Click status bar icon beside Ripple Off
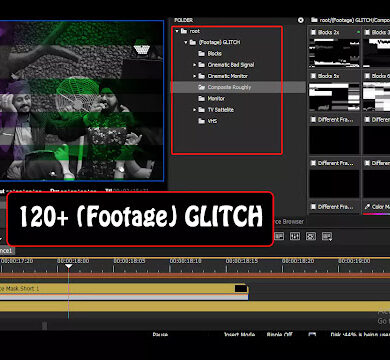390x360 pixels. [x=312, y=334]
